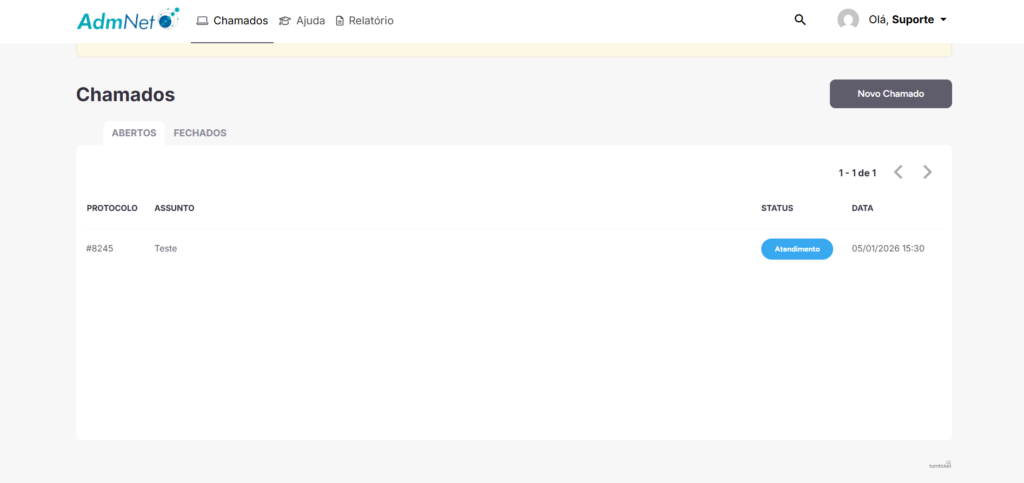Select the ABERTOS tab
1024x483 pixels.
pyautogui.click(x=134, y=133)
